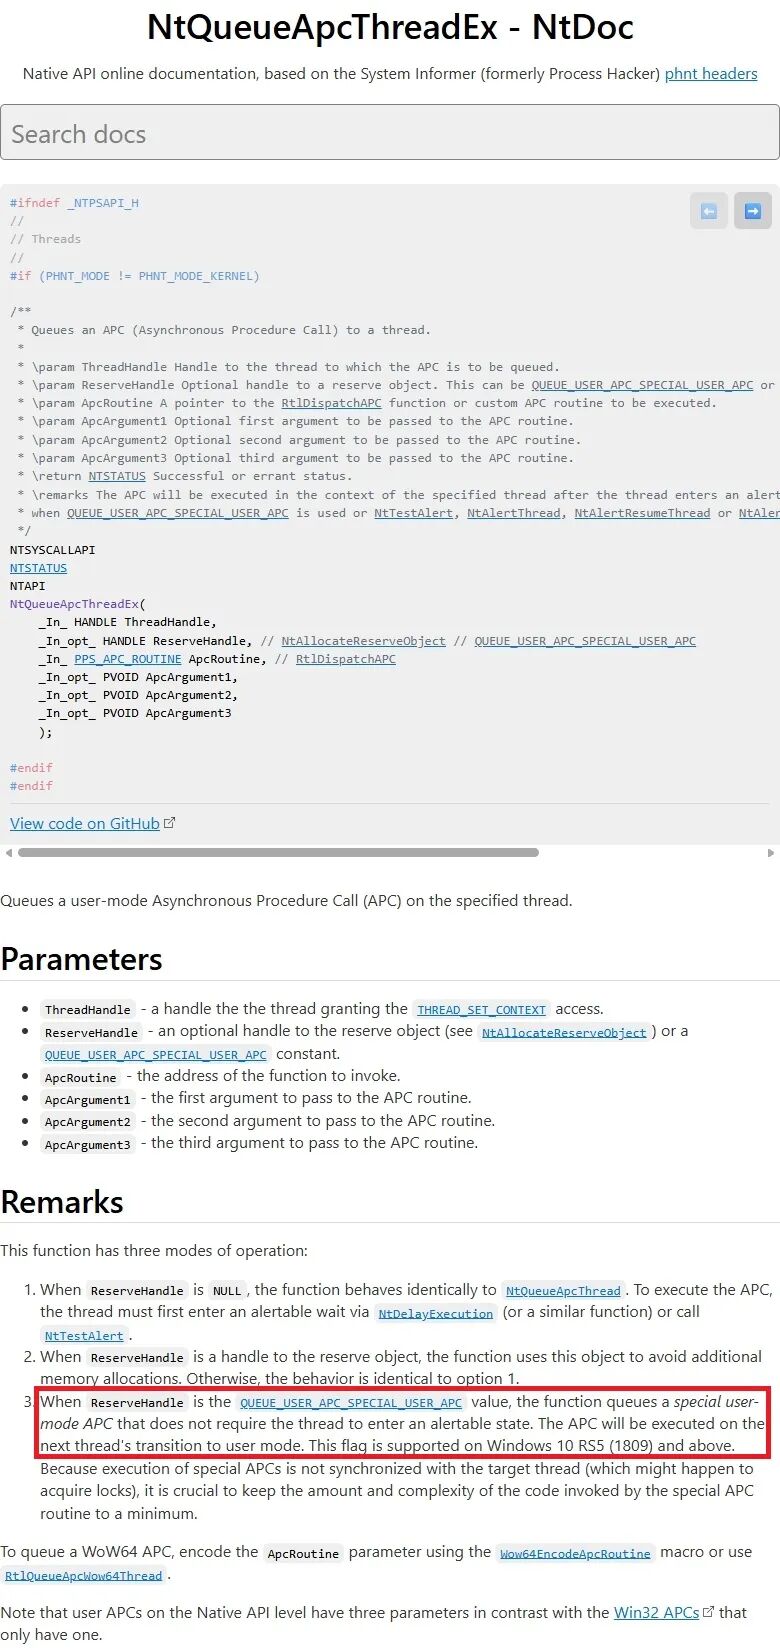Follow the NtQueueApcThread link in Remarks
This screenshot has width=780, height=1650.
coord(563,1291)
